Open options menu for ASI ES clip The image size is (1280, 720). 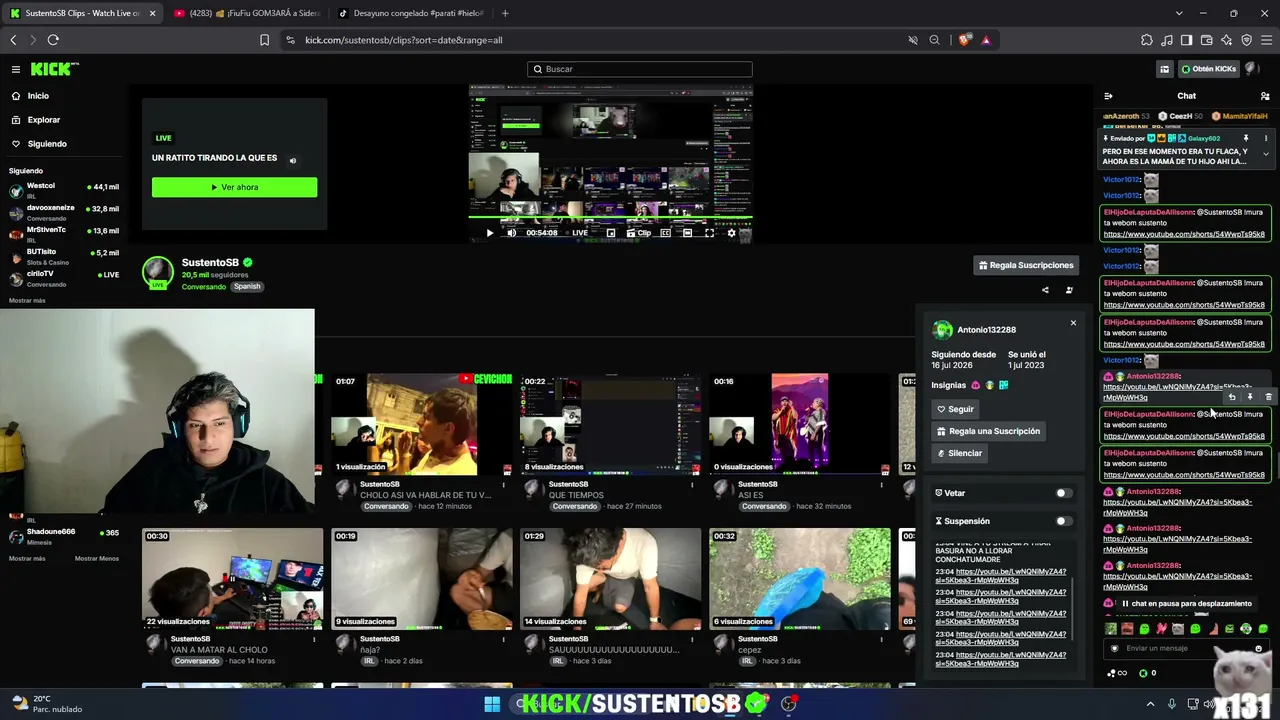882,486
